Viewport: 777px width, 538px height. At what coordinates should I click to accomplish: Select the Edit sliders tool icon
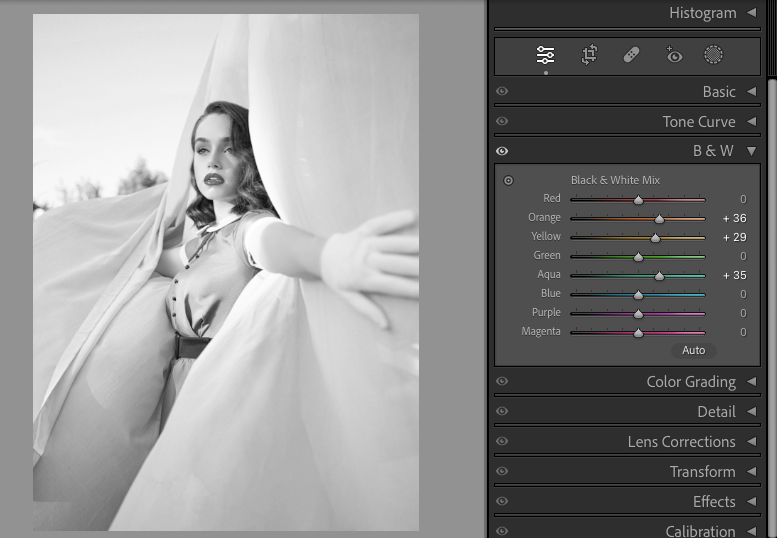[x=545, y=55]
